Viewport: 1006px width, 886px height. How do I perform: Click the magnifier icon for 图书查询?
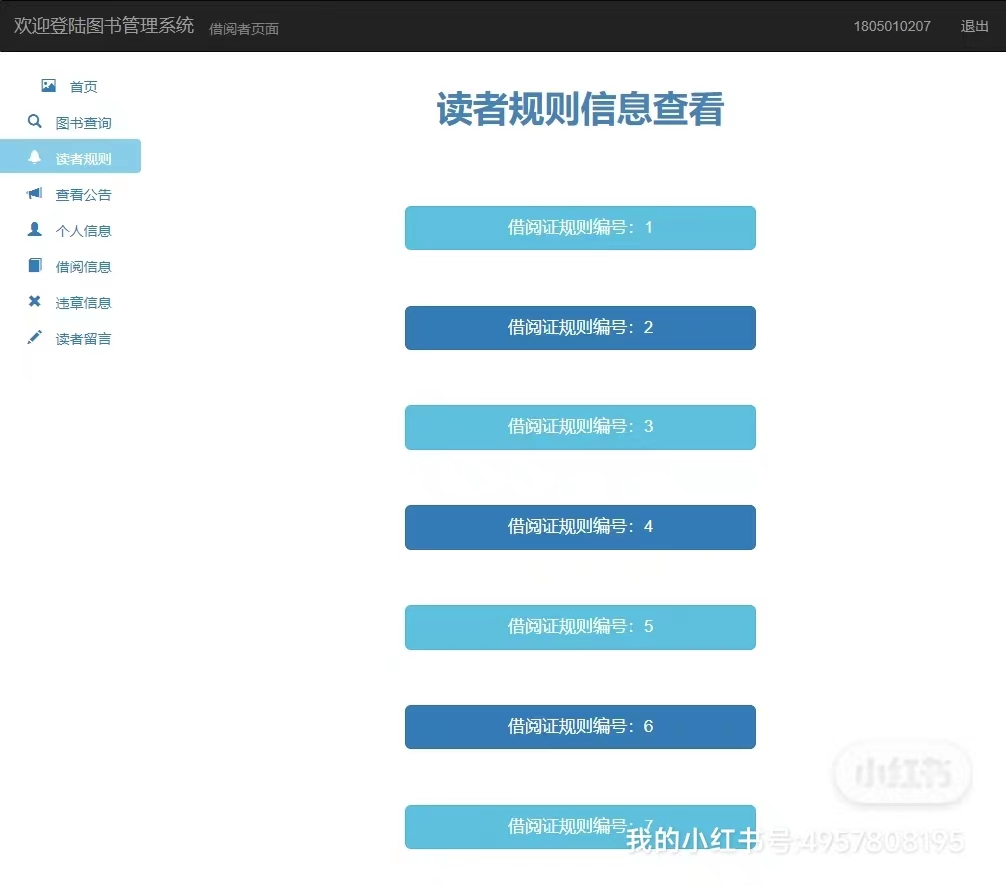tap(35, 122)
